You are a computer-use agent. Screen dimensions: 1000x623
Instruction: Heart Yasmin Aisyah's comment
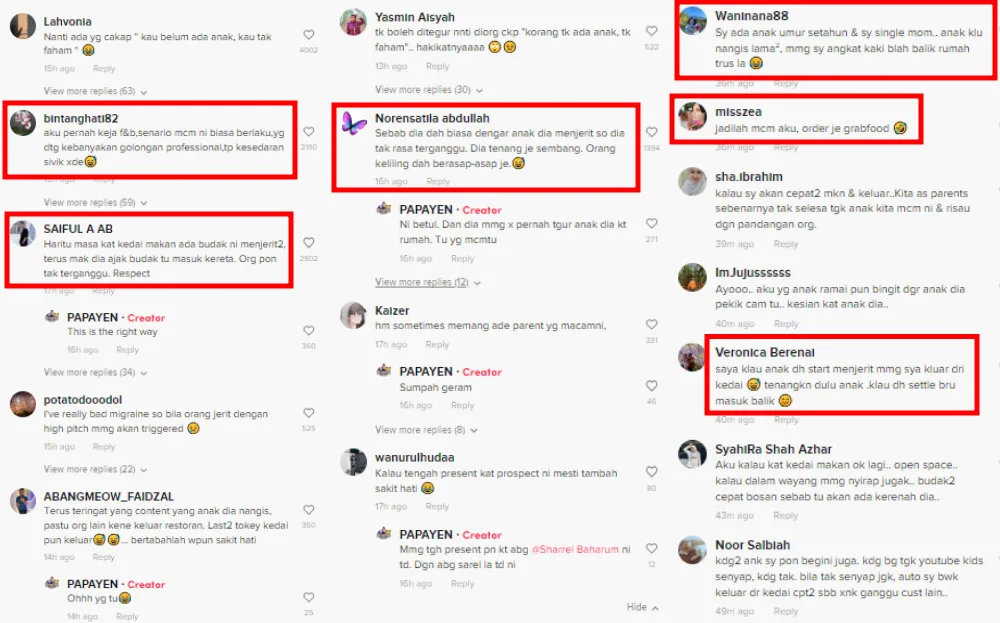[x=651, y=31]
